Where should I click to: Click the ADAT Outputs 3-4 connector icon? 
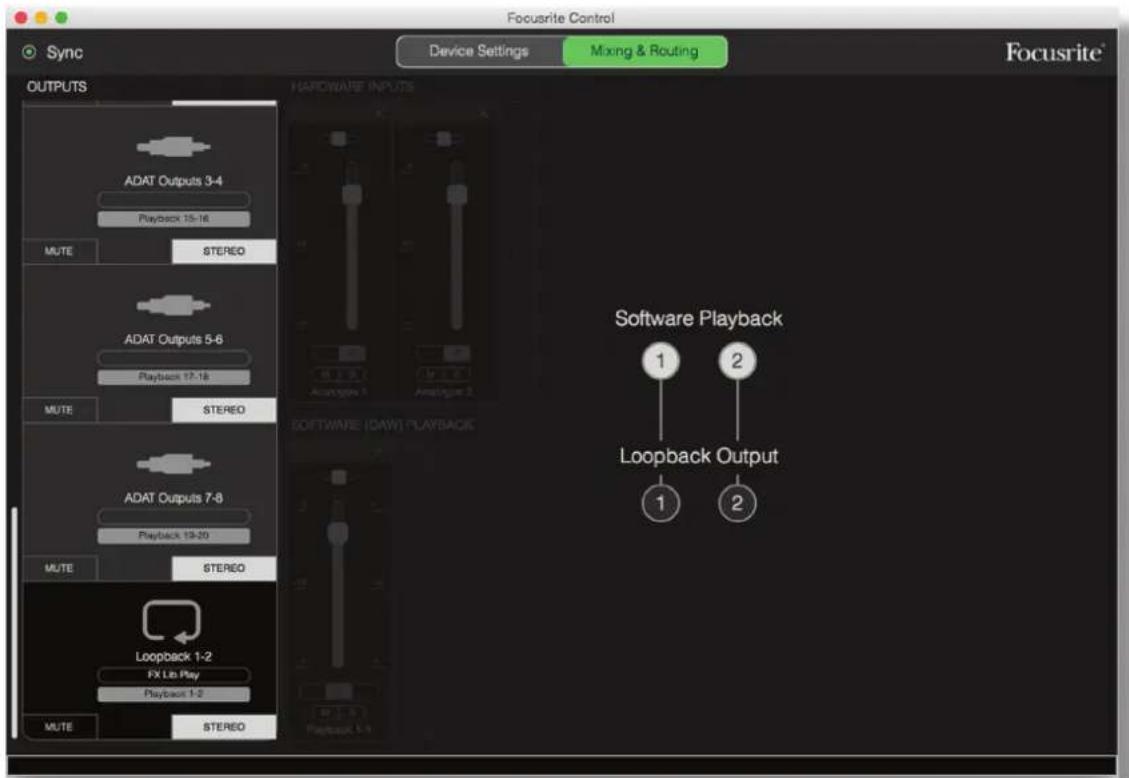pyautogui.click(x=174, y=147)
